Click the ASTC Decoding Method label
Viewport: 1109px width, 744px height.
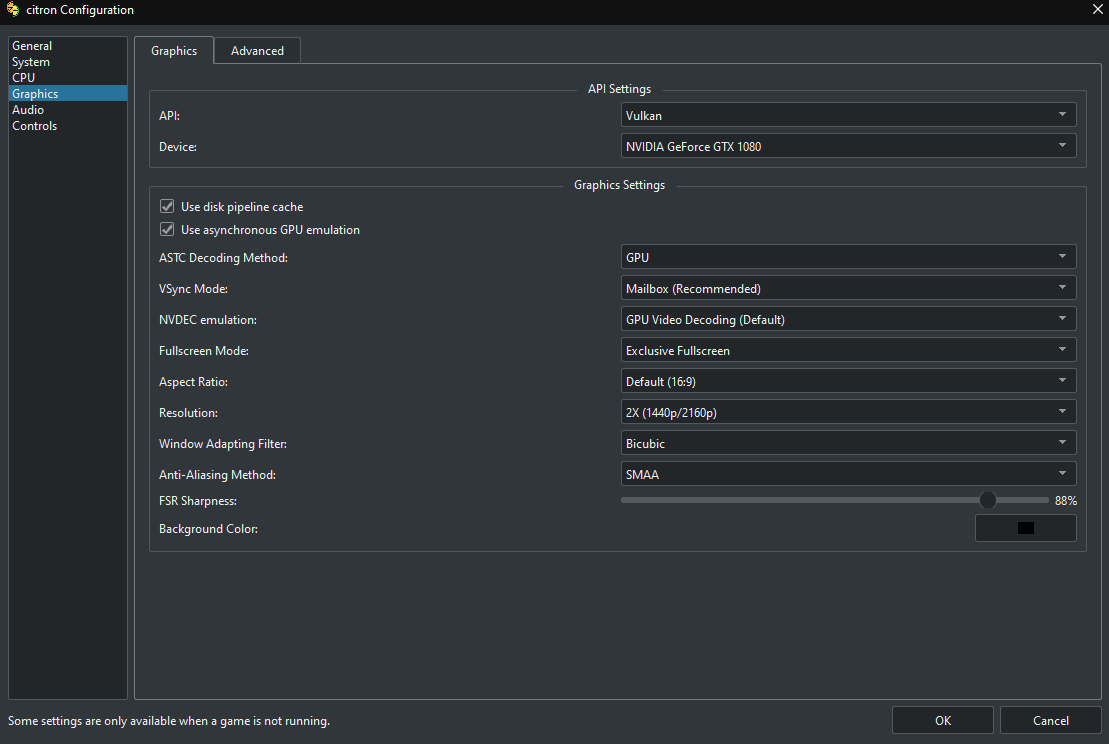(223, 257)
